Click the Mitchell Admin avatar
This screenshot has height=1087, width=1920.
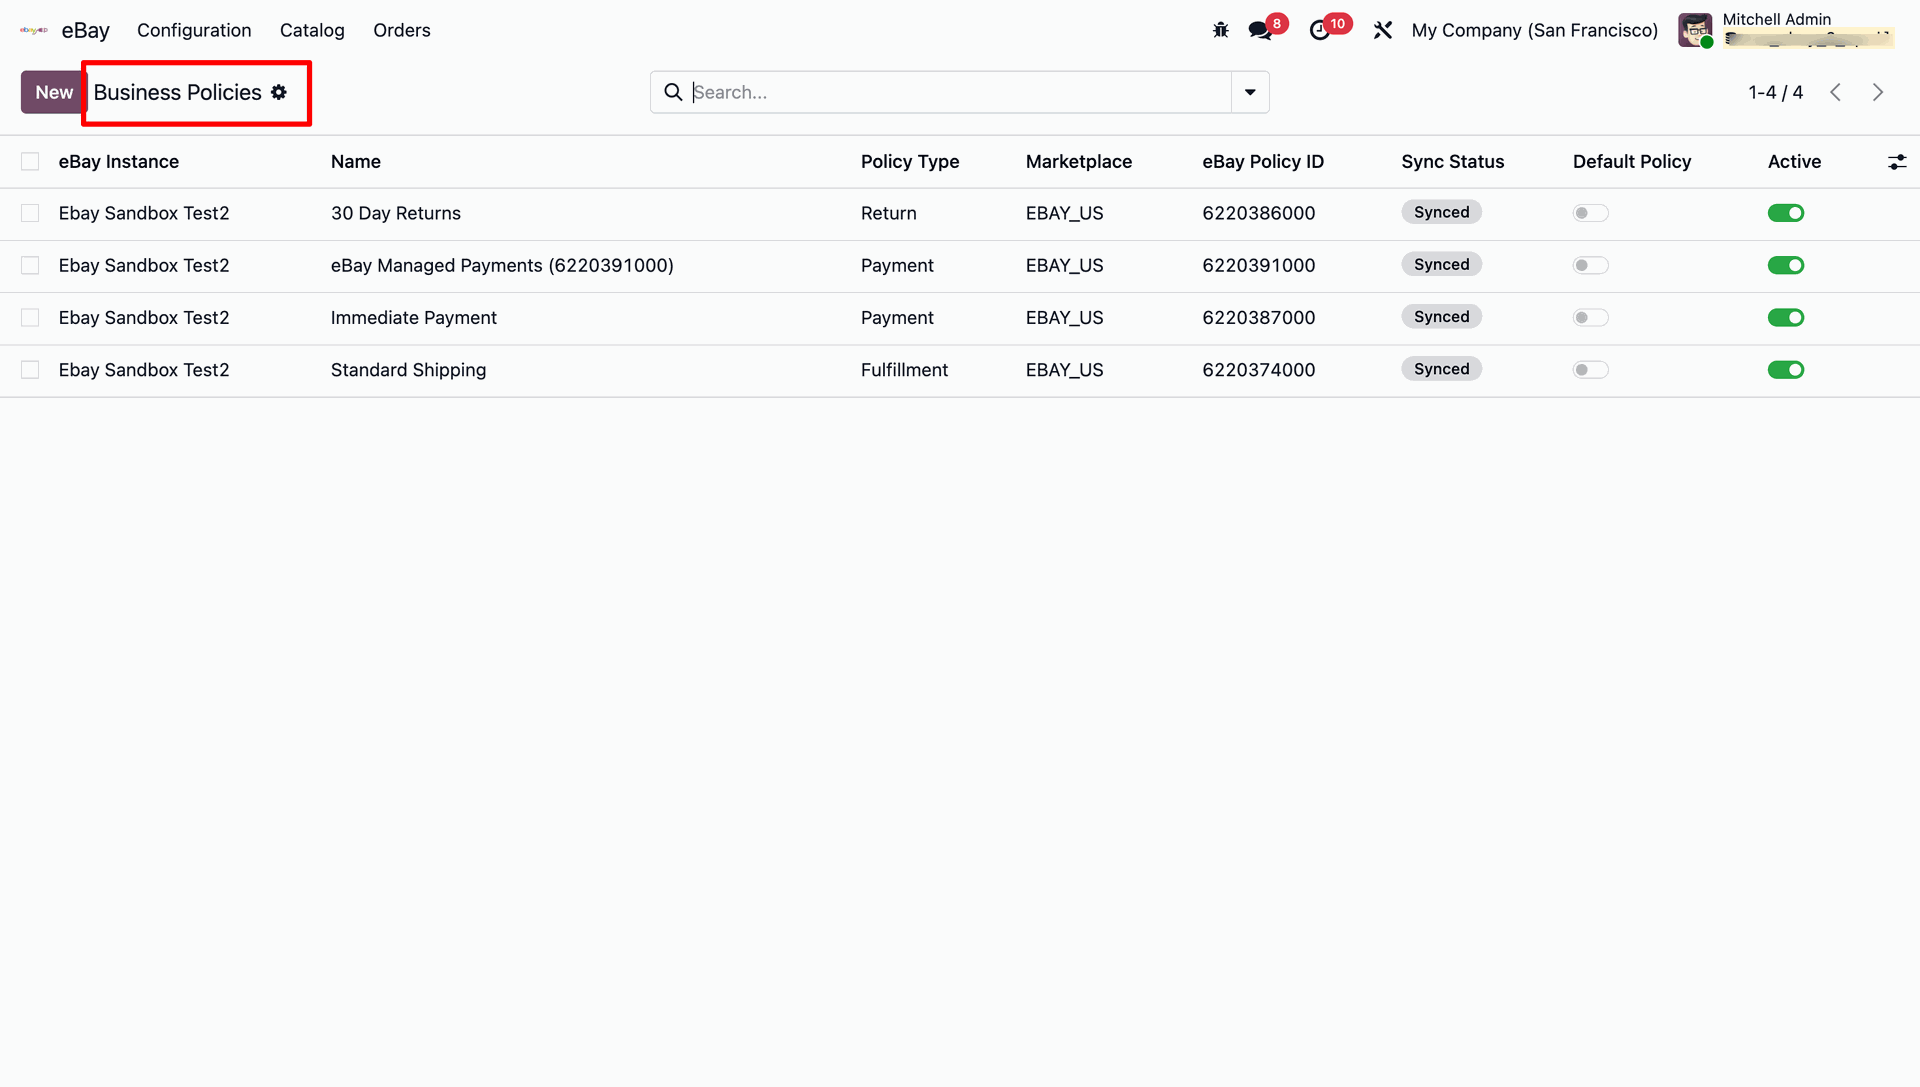(1695, 30)
